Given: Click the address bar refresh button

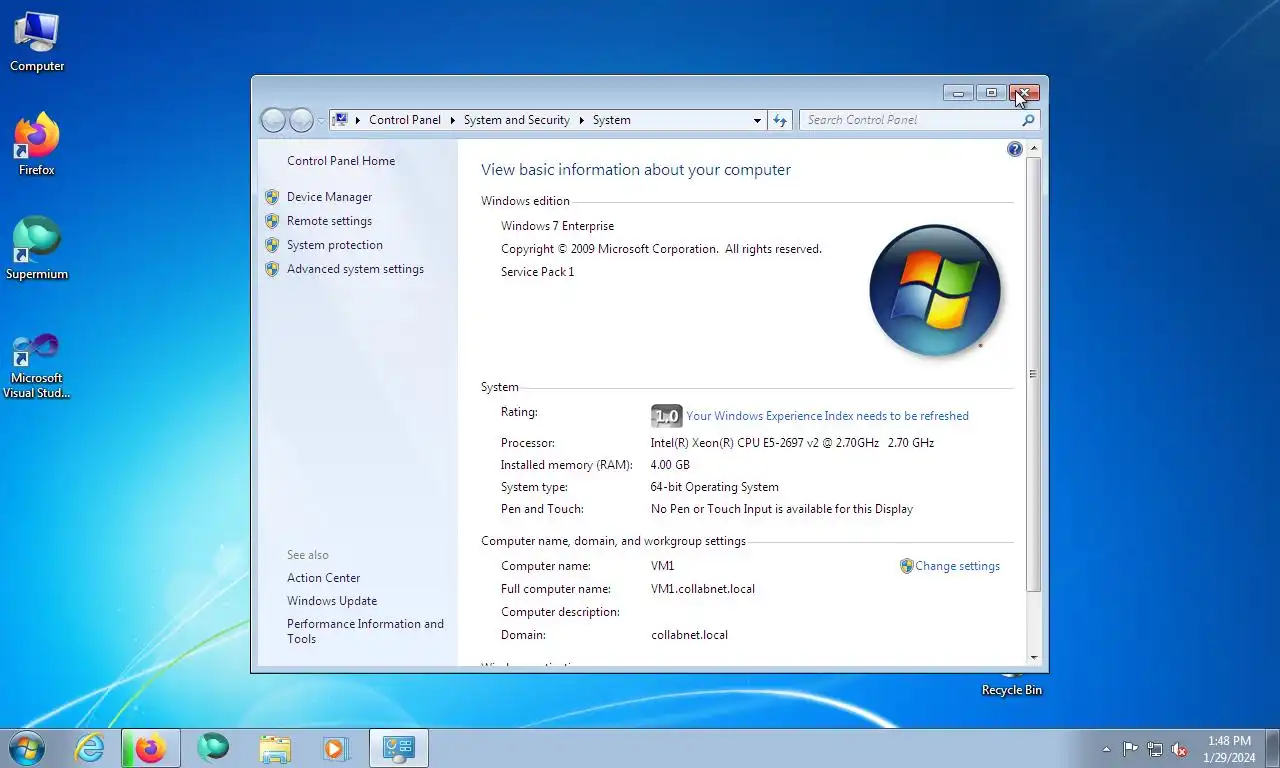Looking at the screenshot, I should pos(780,120).
